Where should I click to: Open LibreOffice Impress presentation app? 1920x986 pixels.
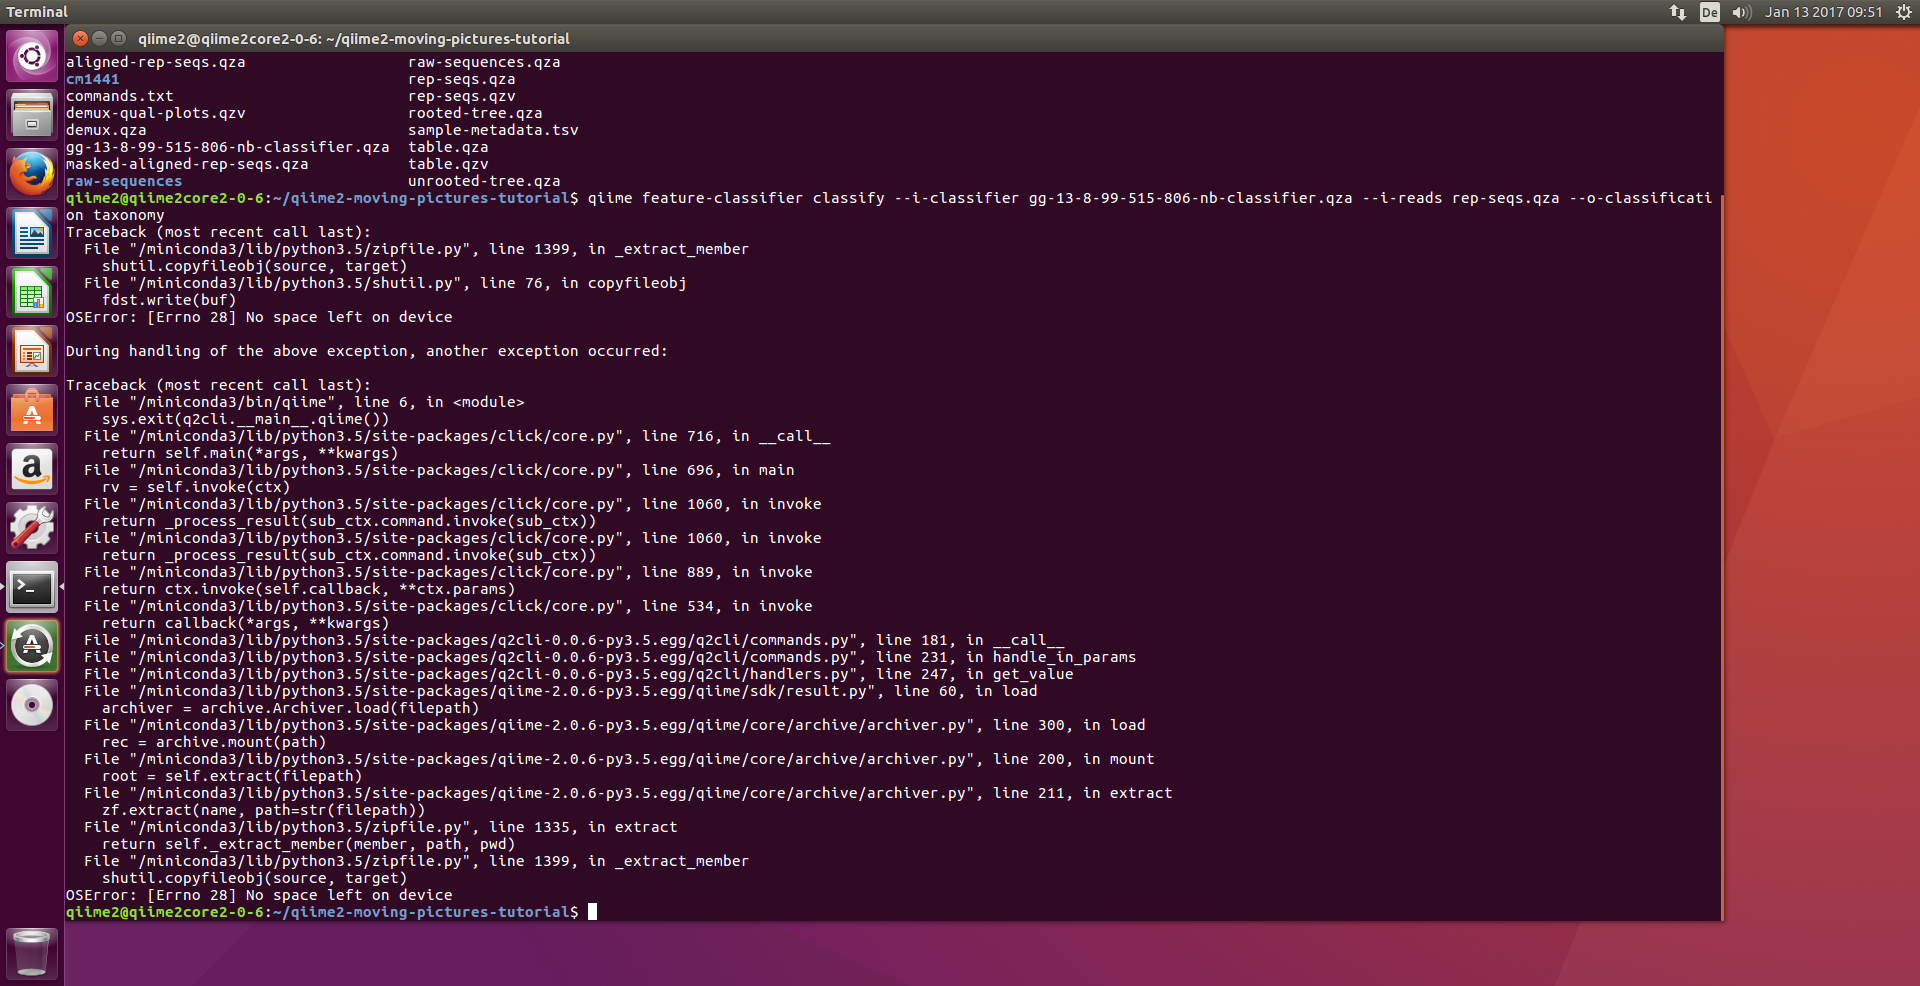click(32, 352)
